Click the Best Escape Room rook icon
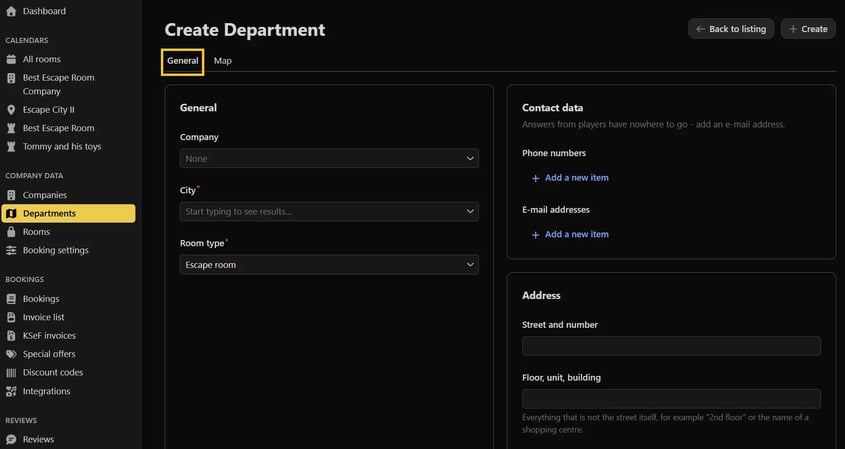The image size is (845, 449). [x=11, y=128]
